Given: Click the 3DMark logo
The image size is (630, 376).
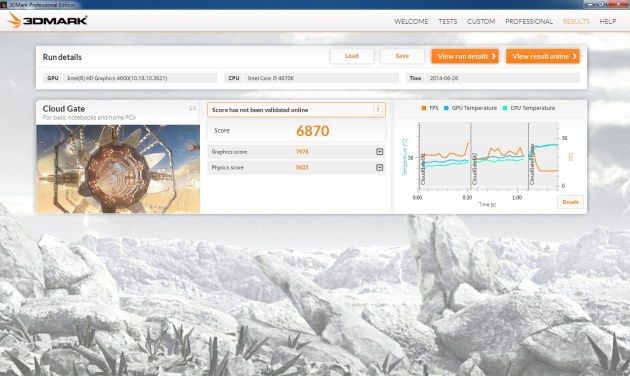Looking at the screenshot, I should tap(47, 20).
